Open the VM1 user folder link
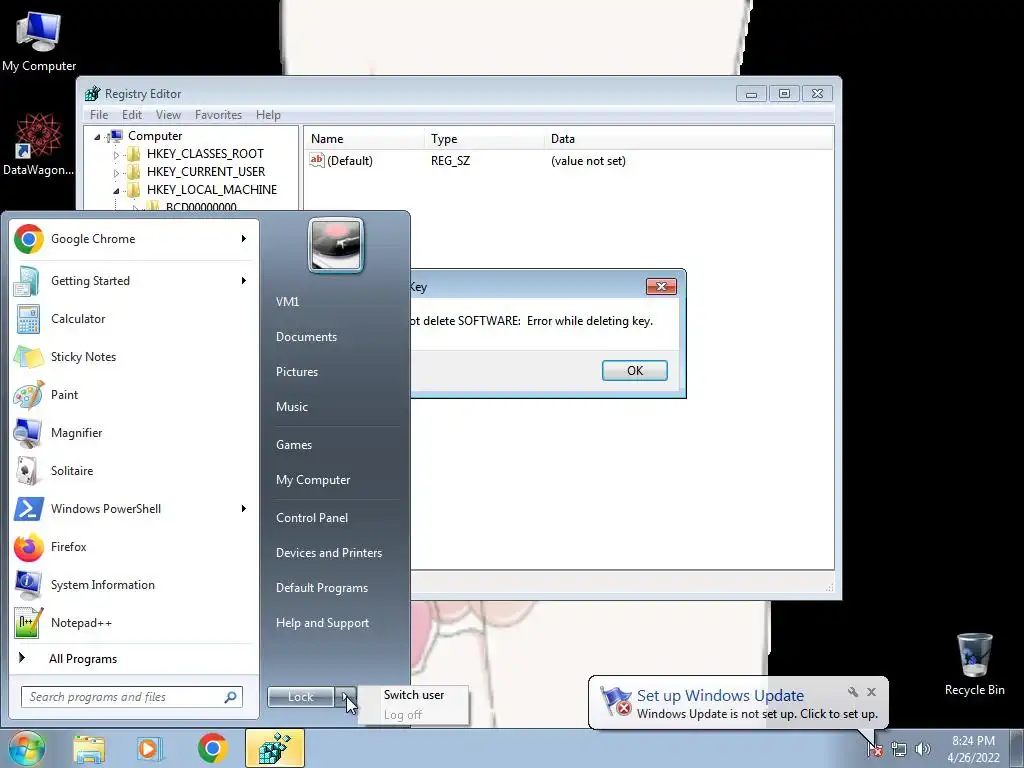 pos(287,302)
